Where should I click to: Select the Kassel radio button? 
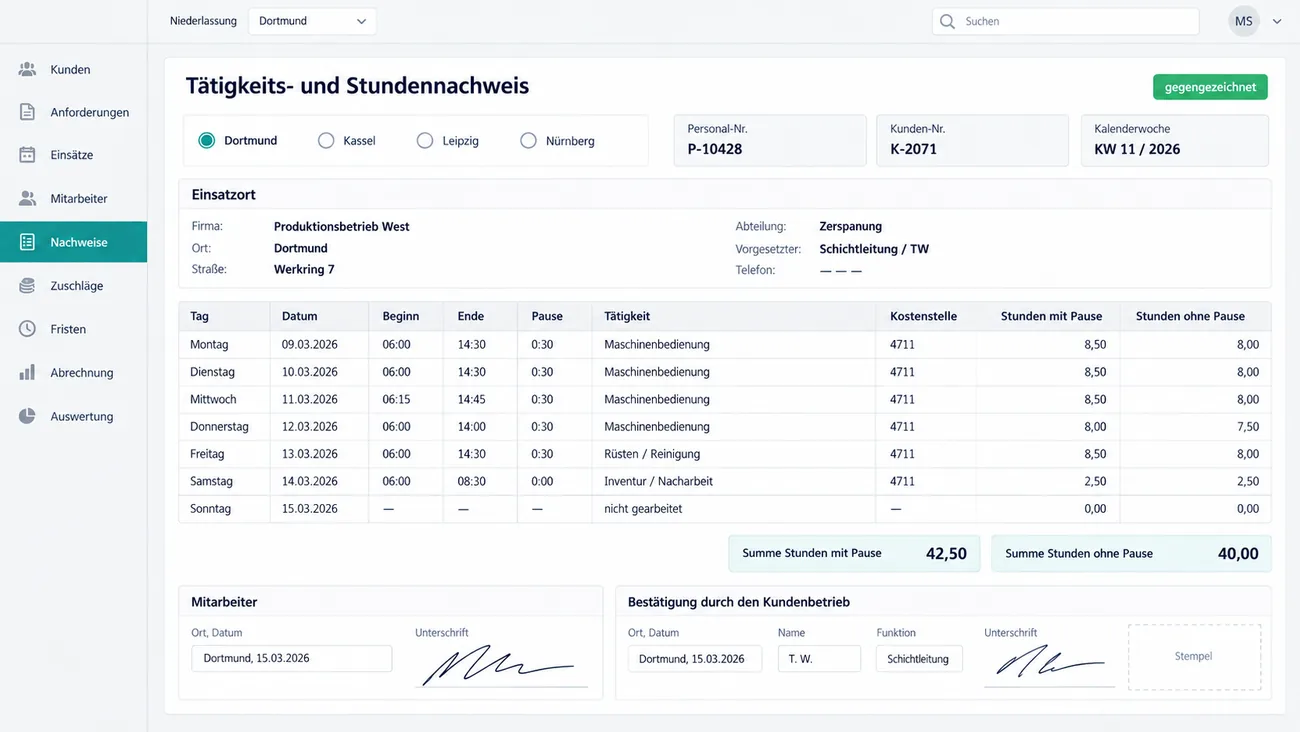pyautogui.click(x=326, y=141)
